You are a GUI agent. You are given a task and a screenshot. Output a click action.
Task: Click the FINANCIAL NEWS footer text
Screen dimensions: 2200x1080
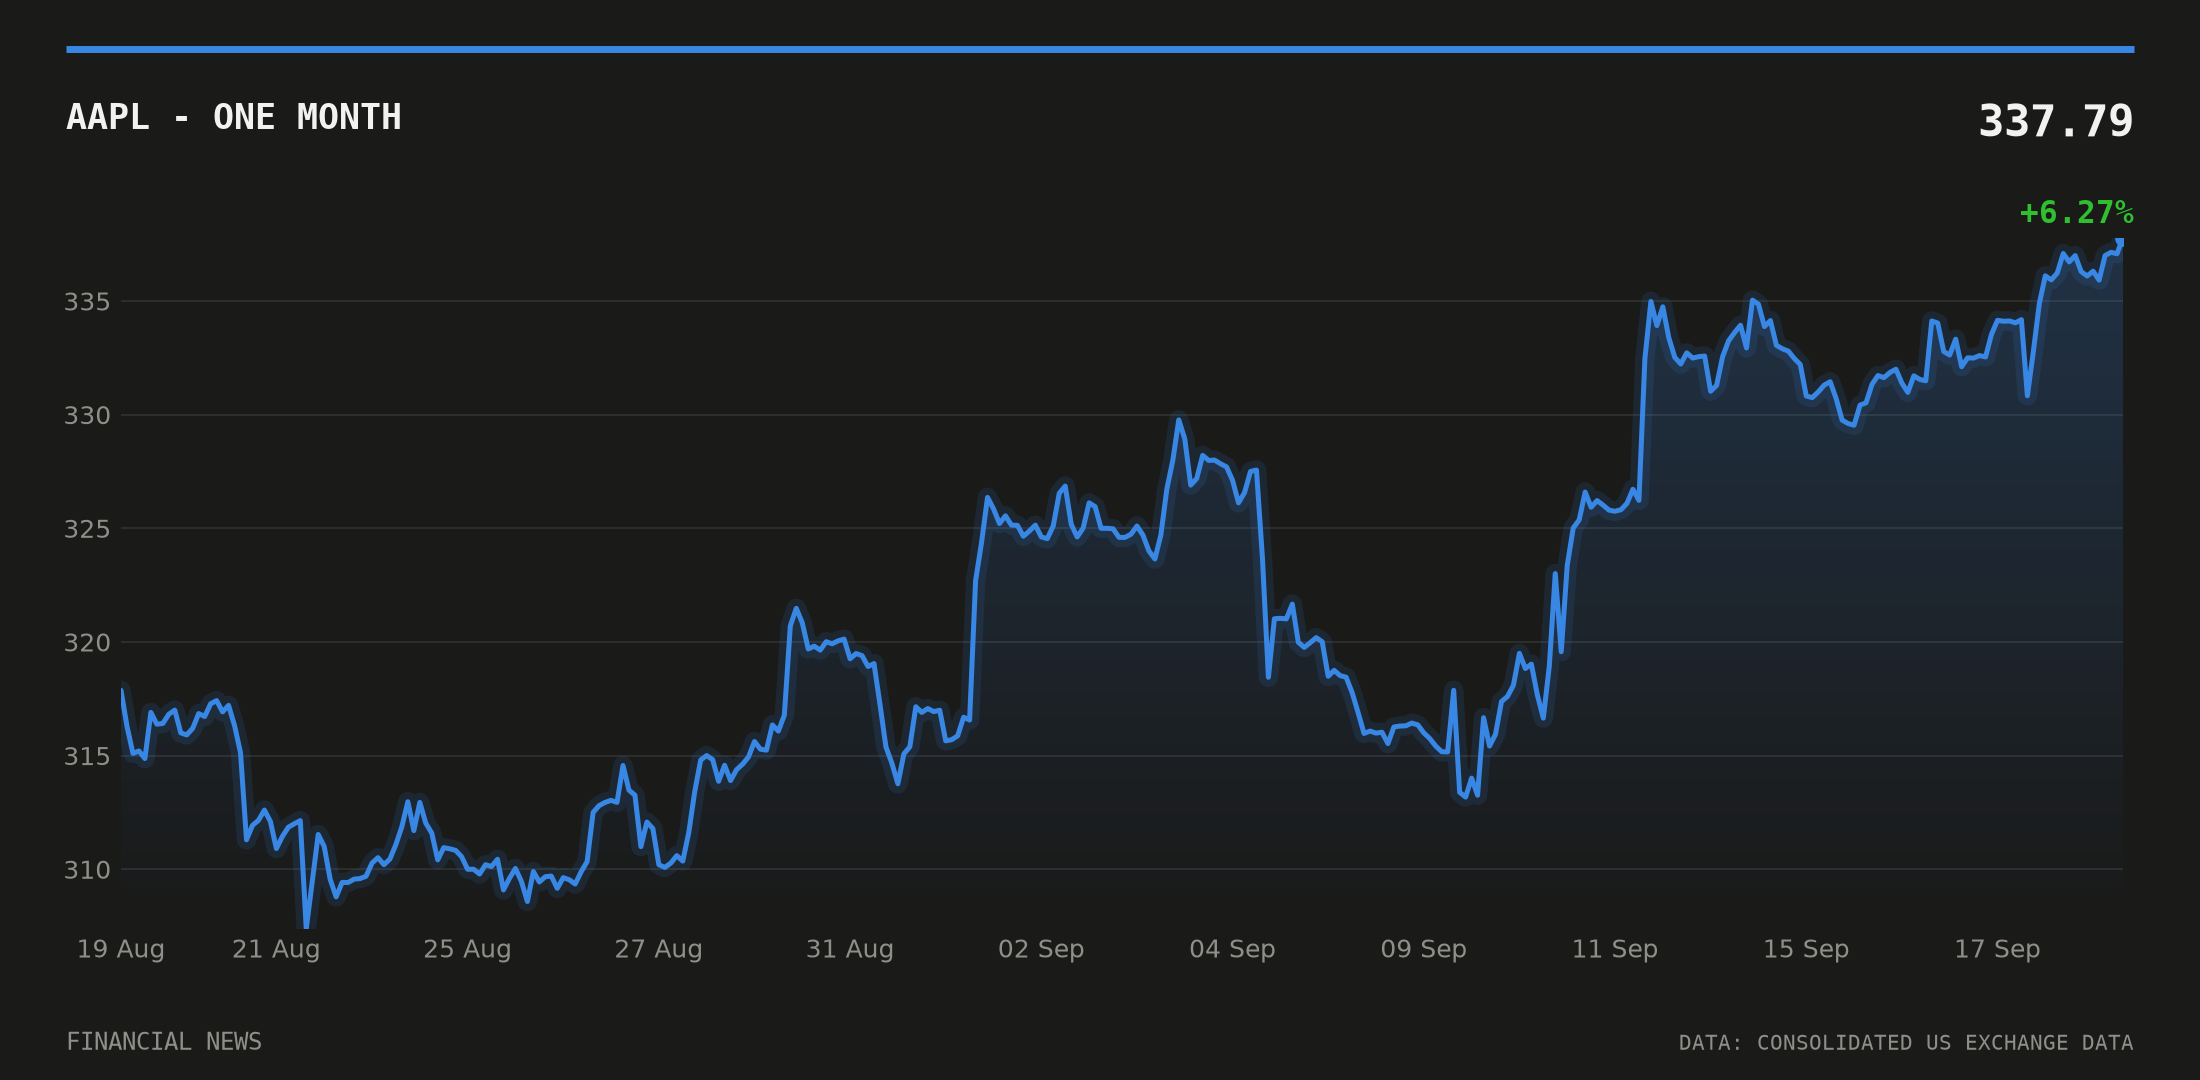point(164,1042)
